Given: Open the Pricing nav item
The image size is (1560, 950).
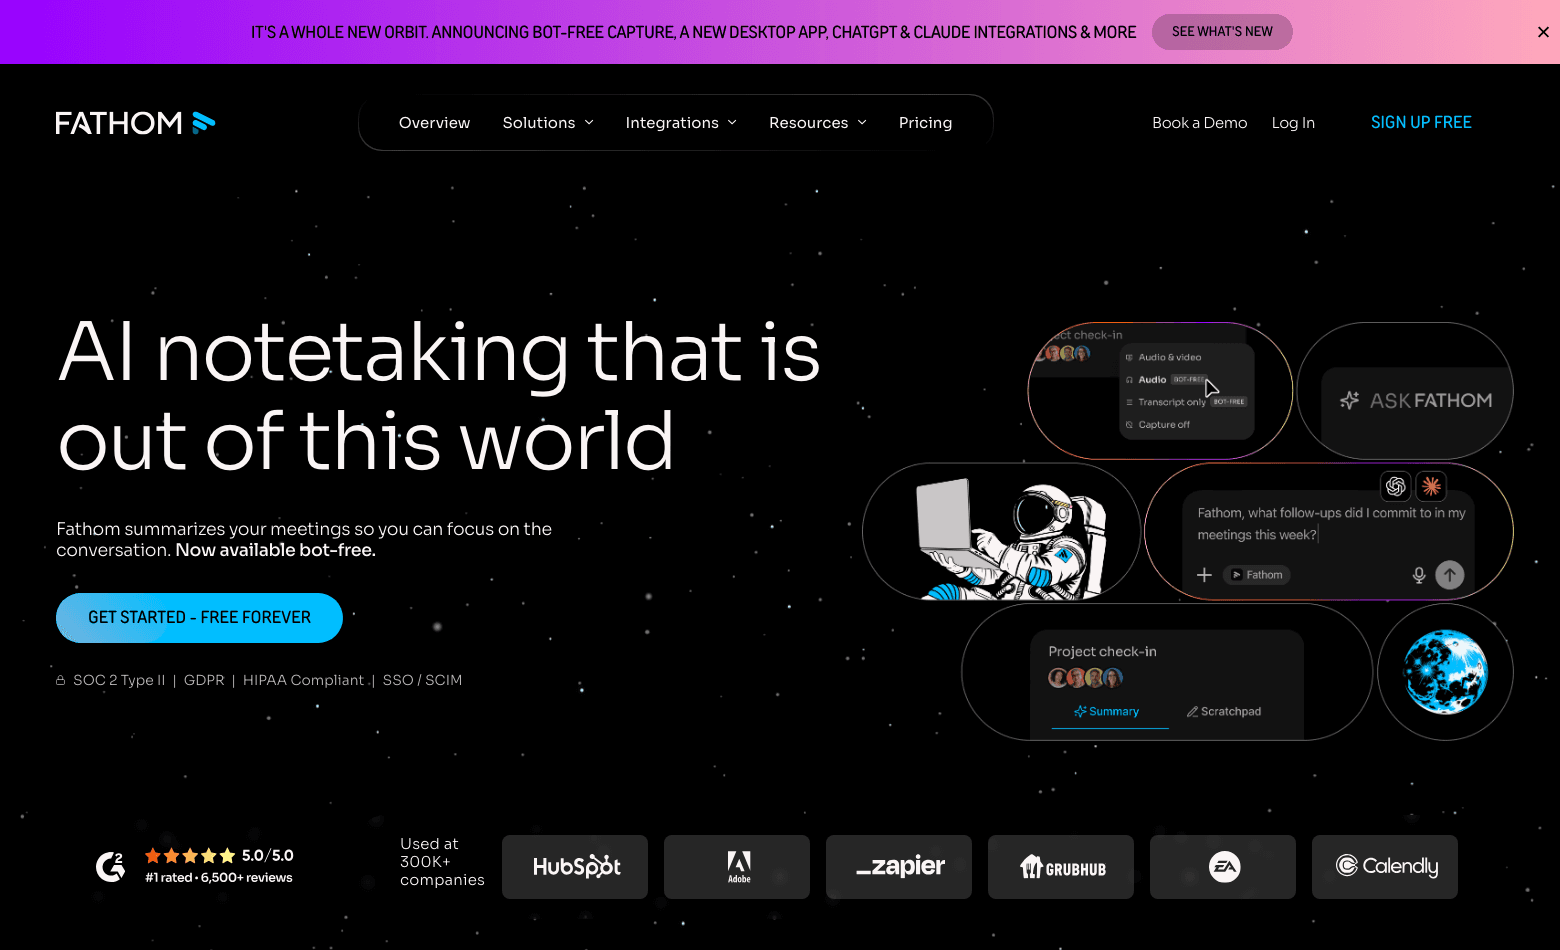Looking at the screenshot, I should pos(925,123).
